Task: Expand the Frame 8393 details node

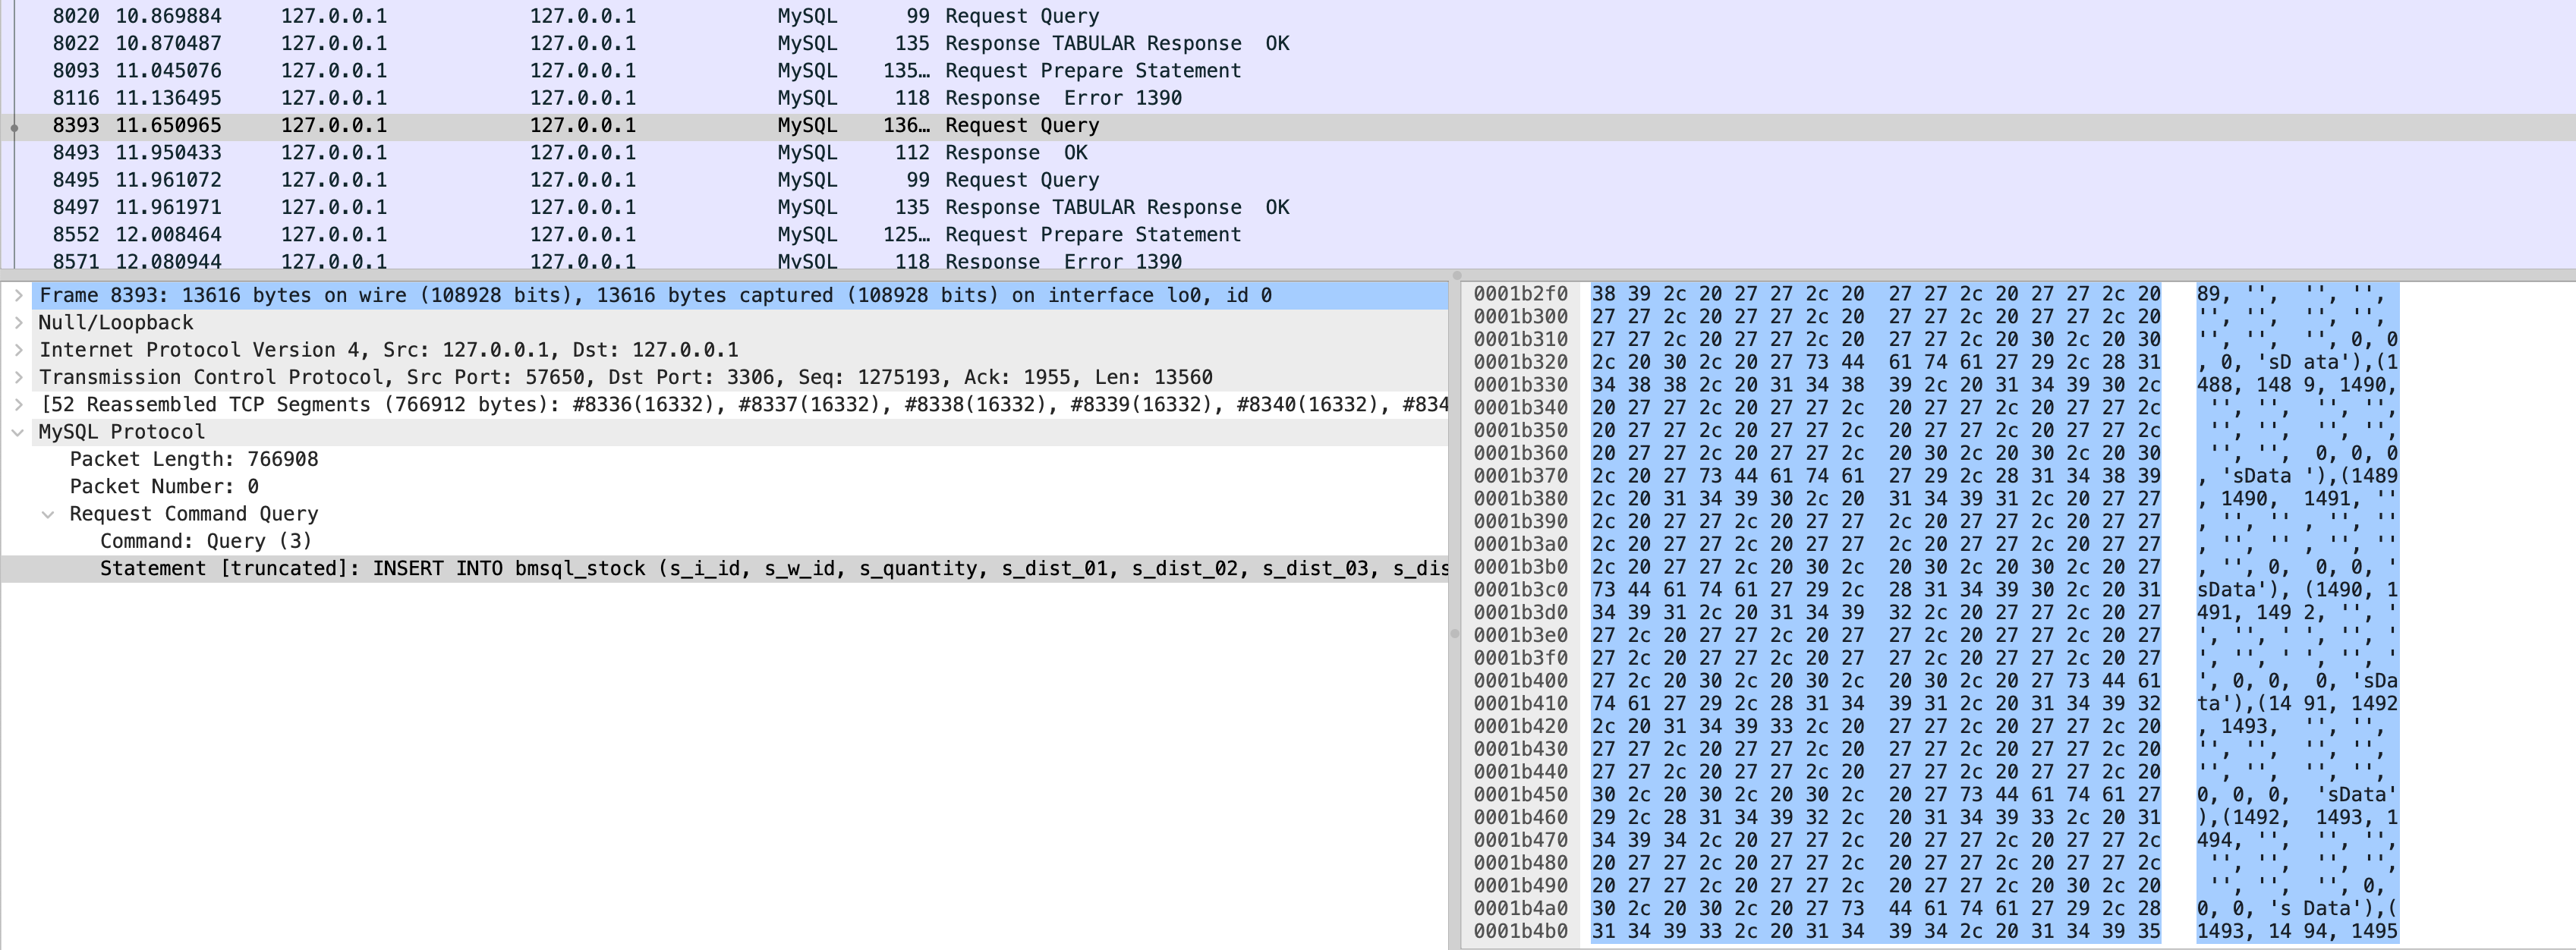Action: 18,295
